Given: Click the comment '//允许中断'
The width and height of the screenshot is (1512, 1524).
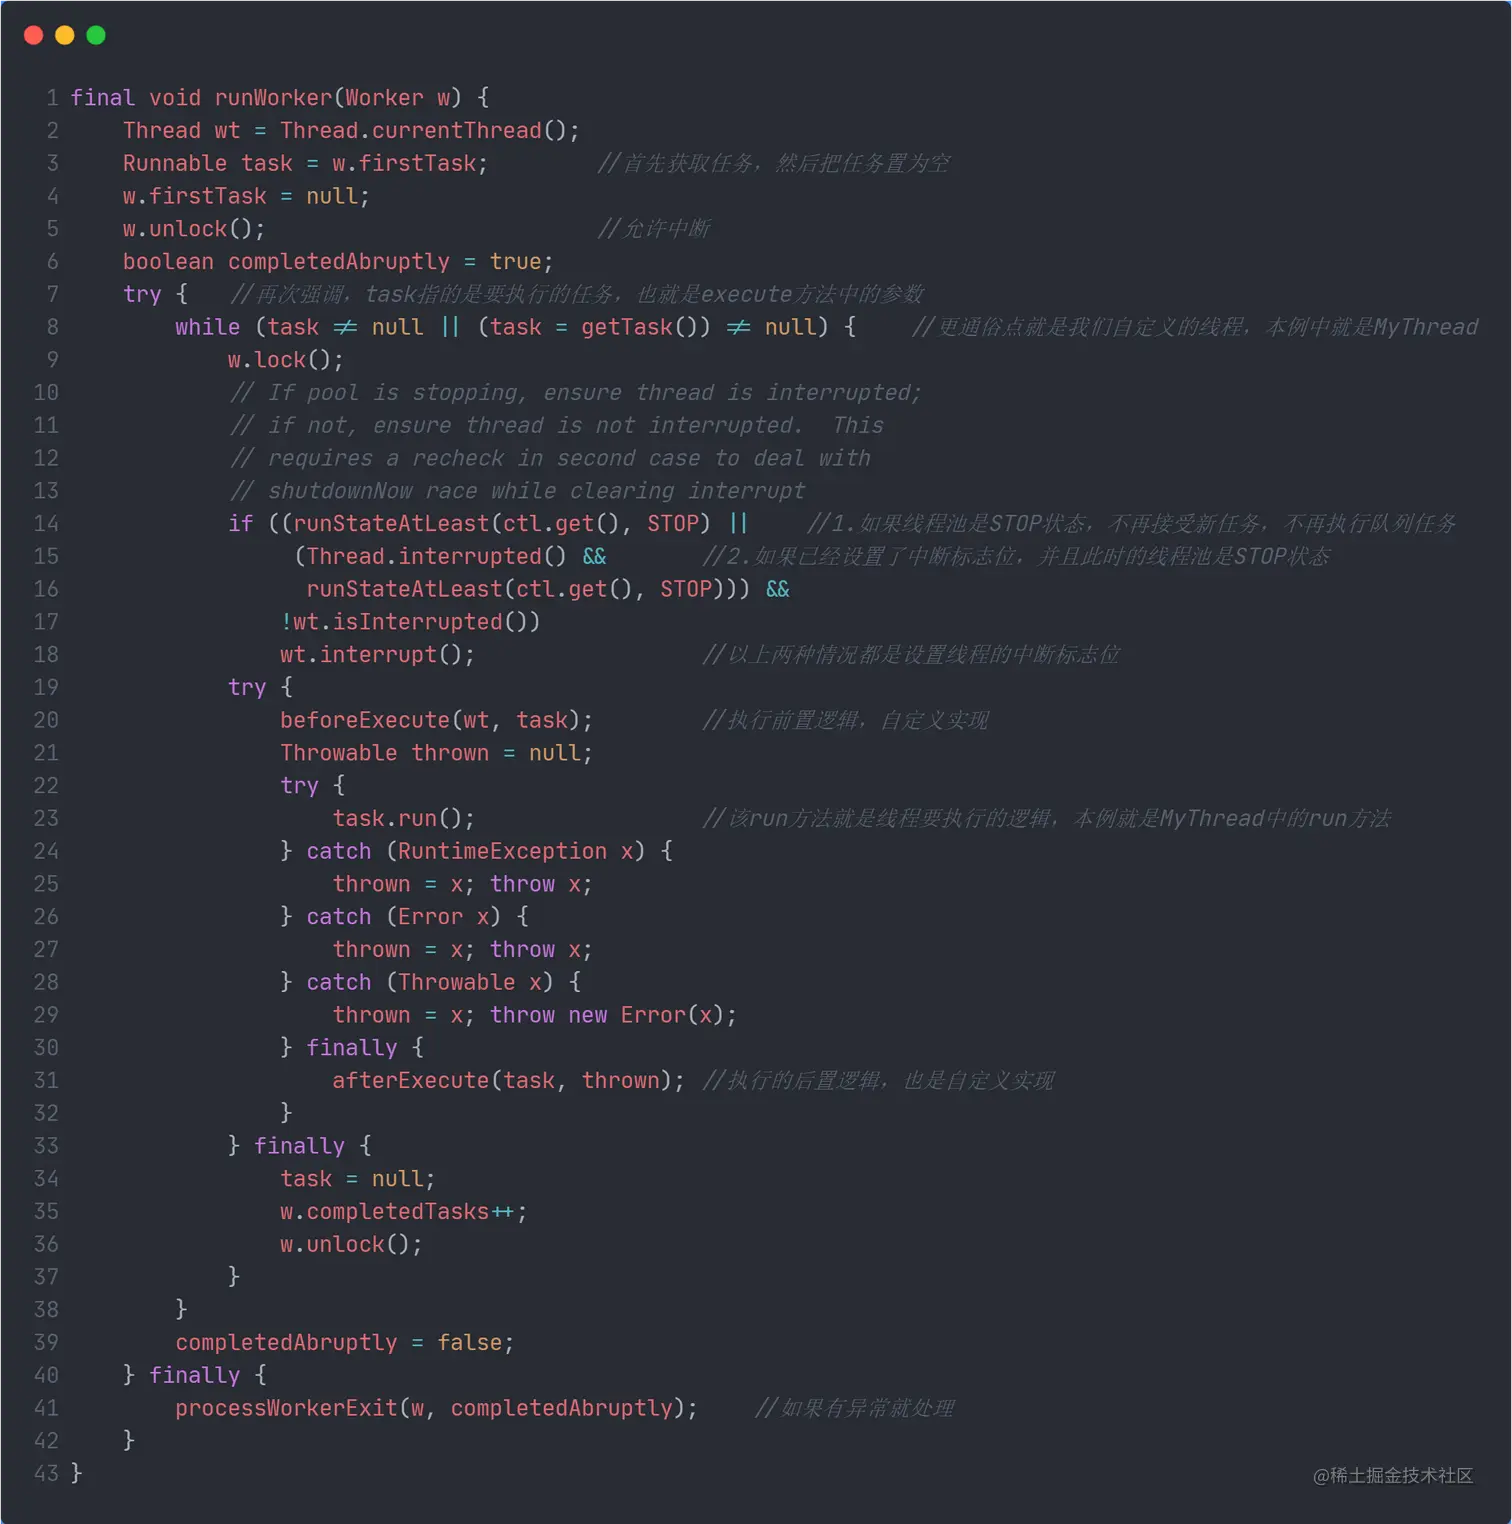Looking at the screenshot, I should pyautogui.click(x=654, y=229).
